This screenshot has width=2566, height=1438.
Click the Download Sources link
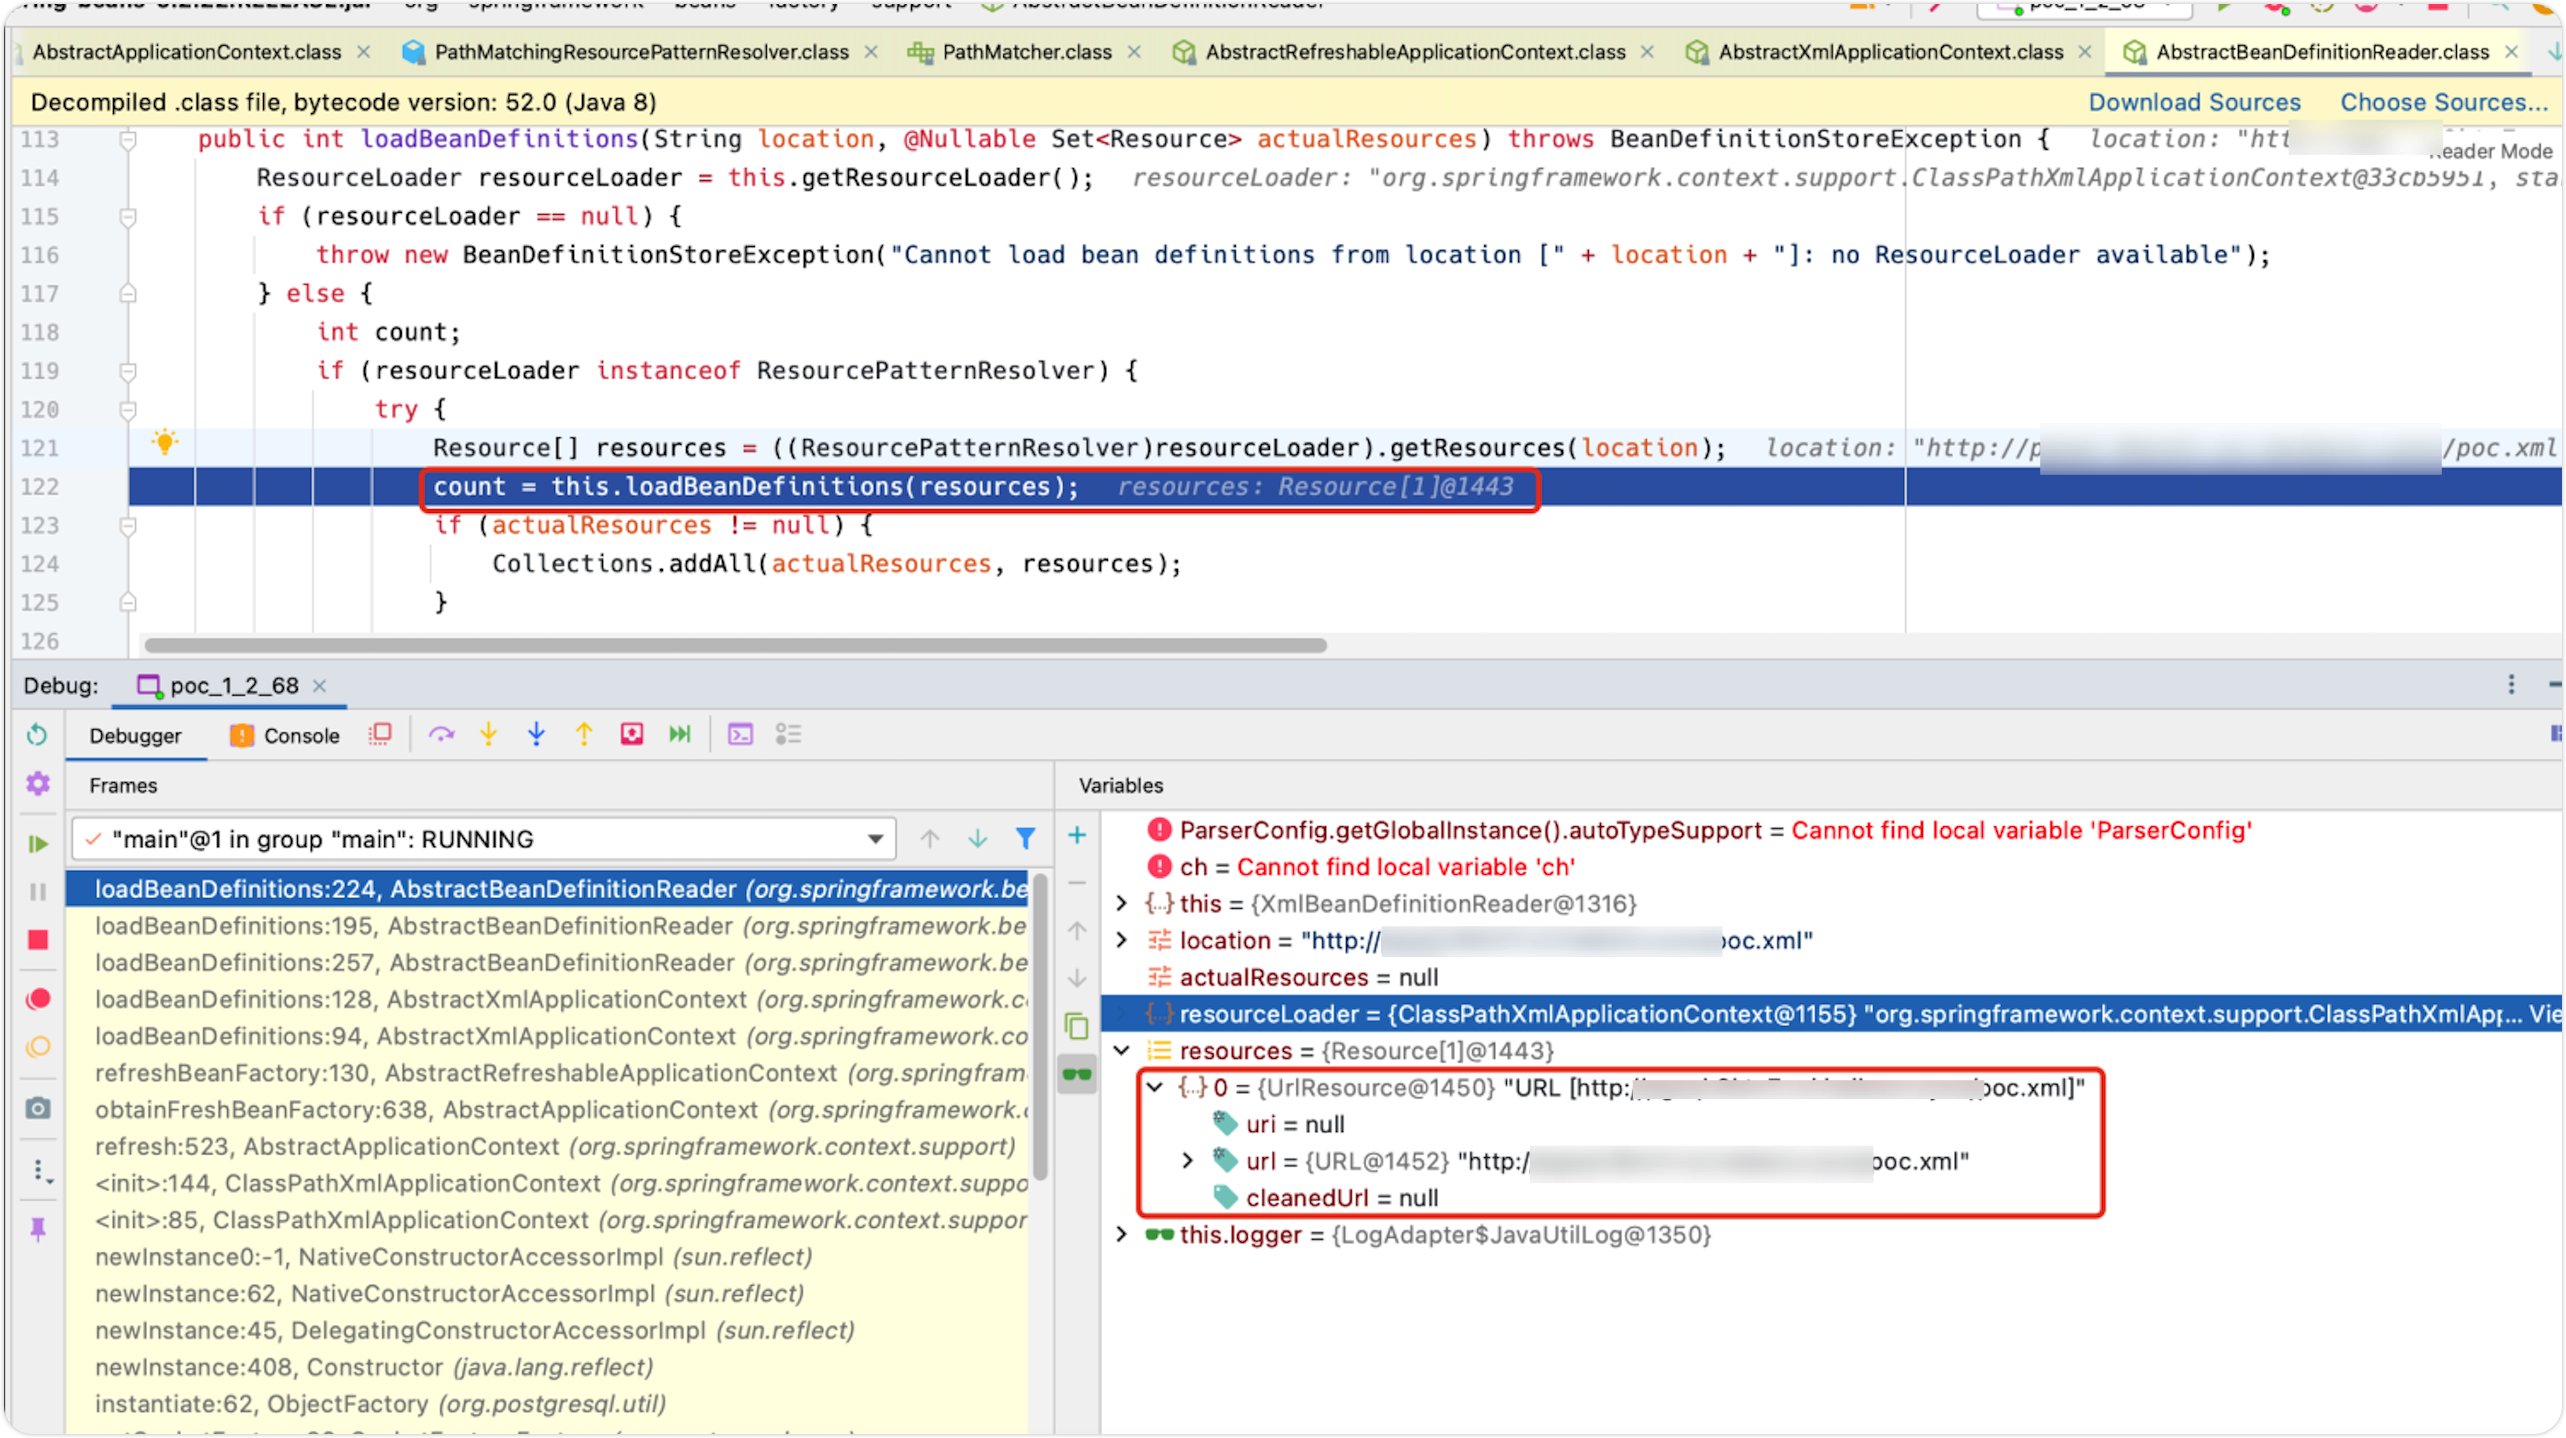(x=2194, y=102)
